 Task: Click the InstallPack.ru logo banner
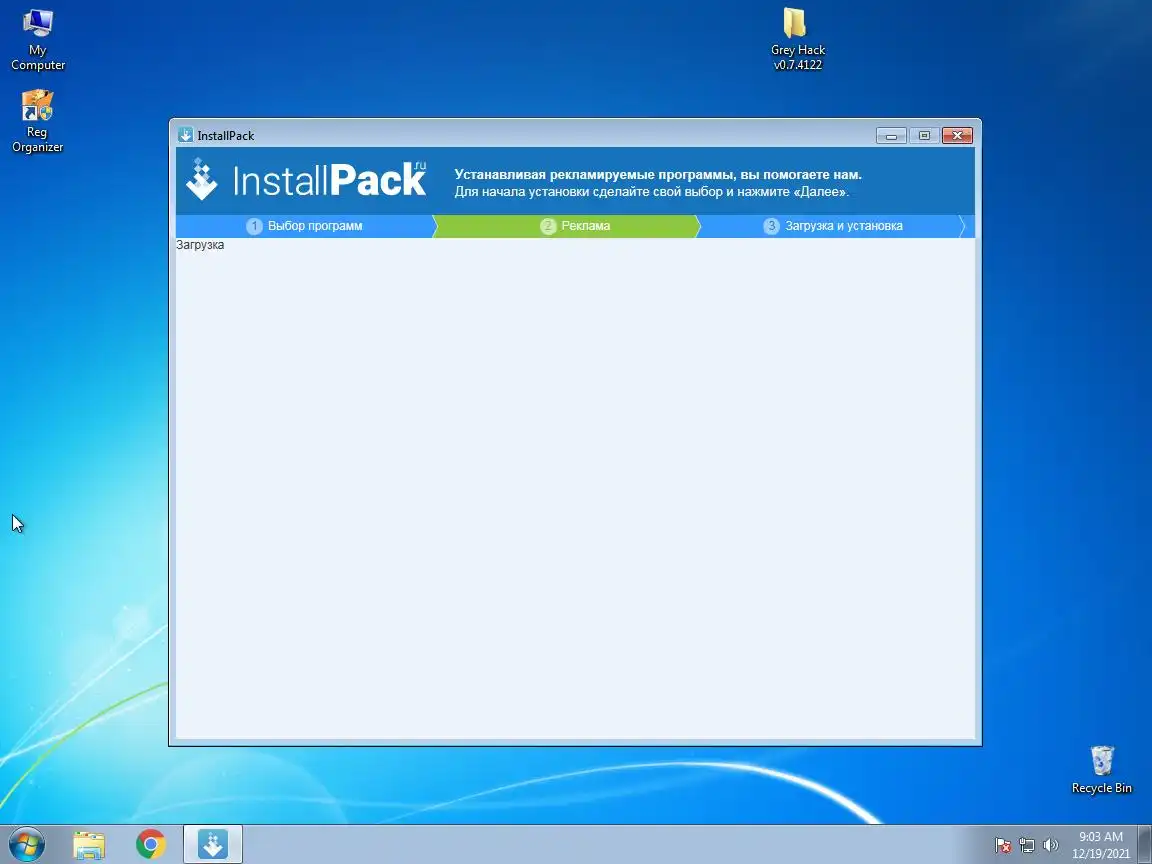pos(306,179)
